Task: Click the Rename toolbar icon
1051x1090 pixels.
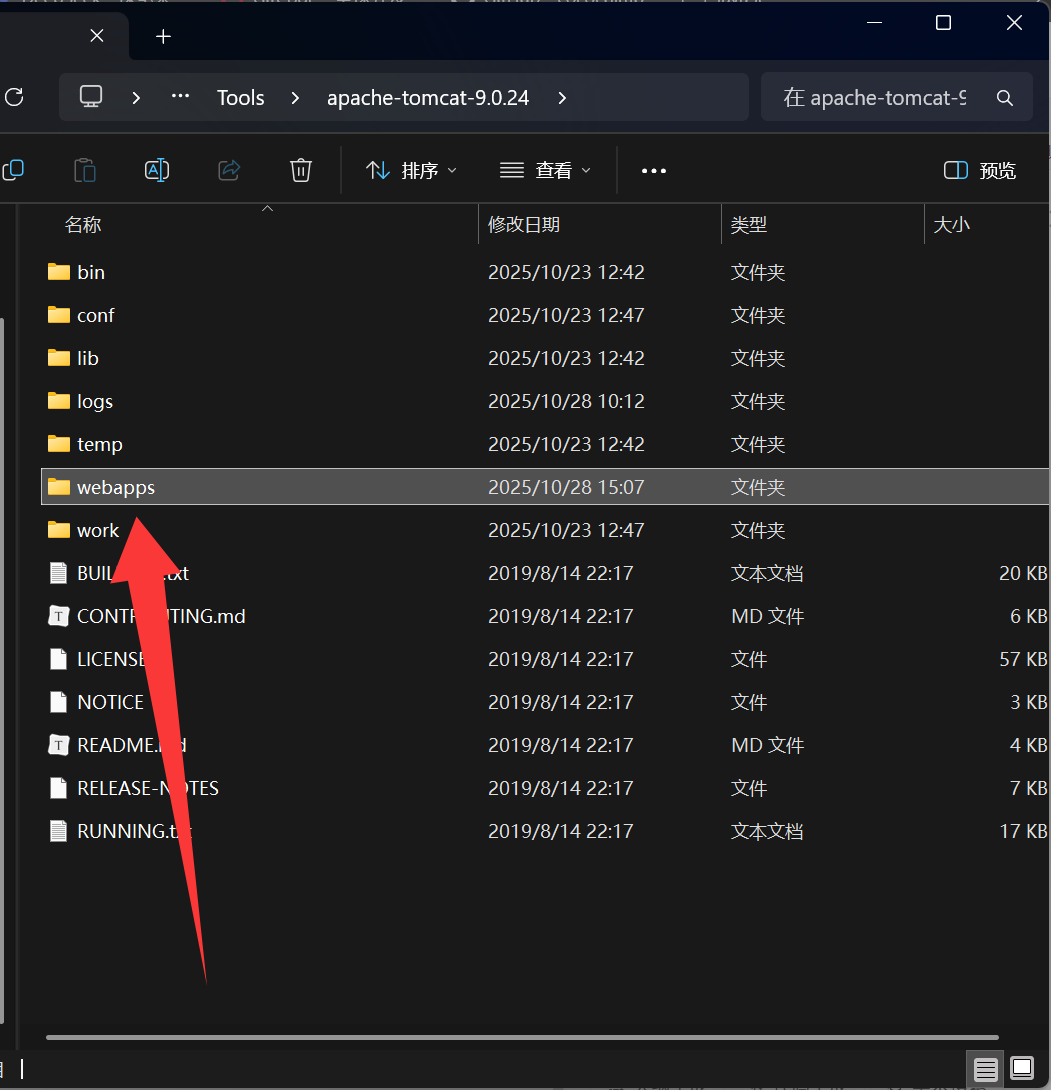Action: point(157,170)
